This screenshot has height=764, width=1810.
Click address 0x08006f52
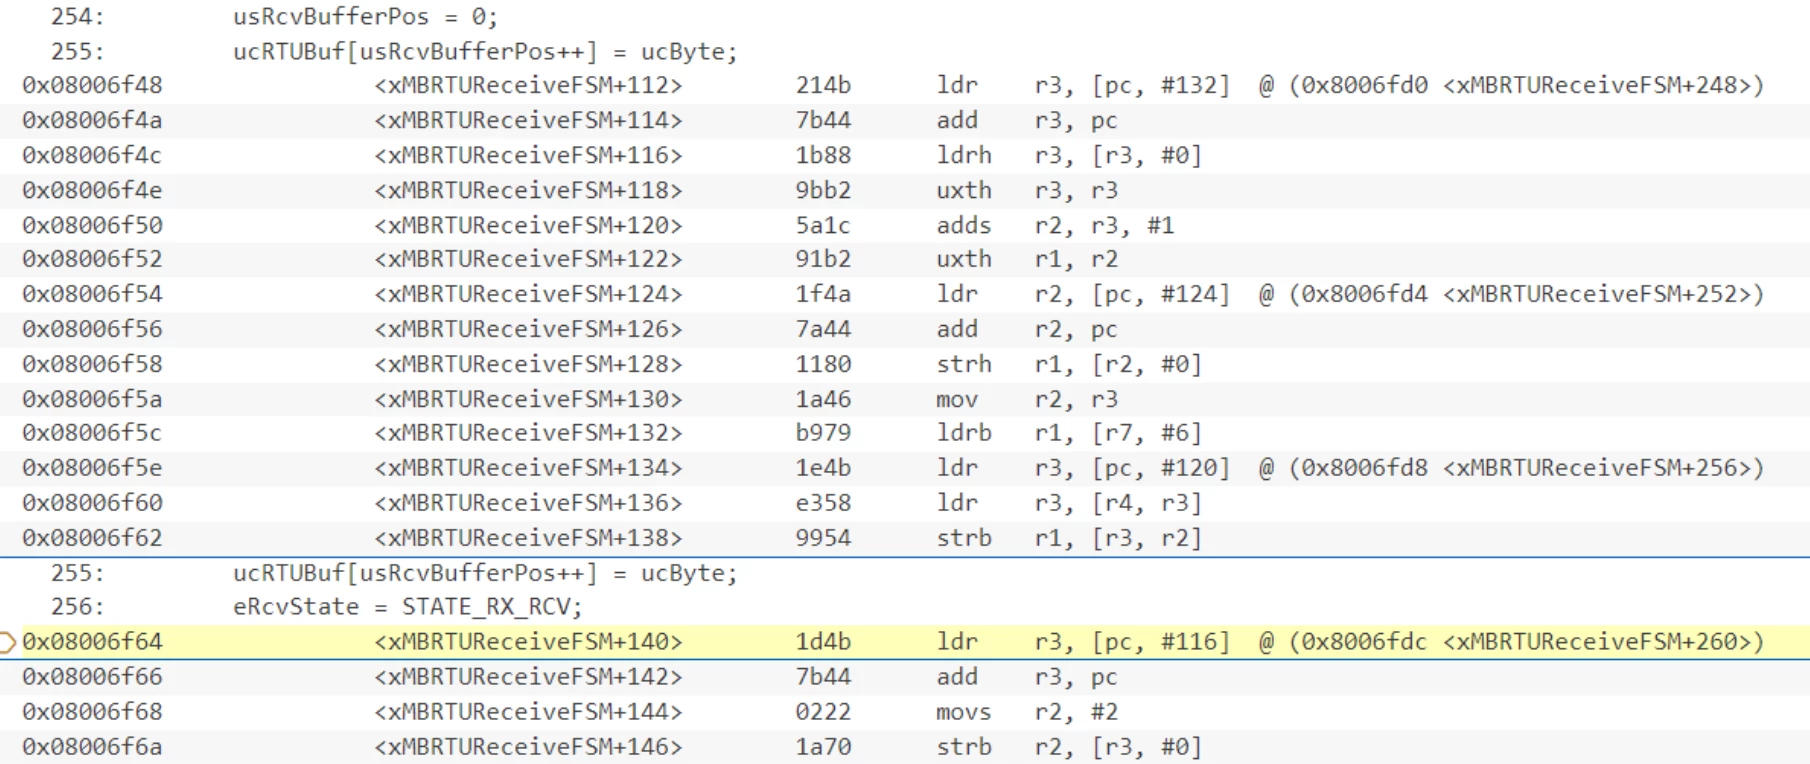click(92, 260)
